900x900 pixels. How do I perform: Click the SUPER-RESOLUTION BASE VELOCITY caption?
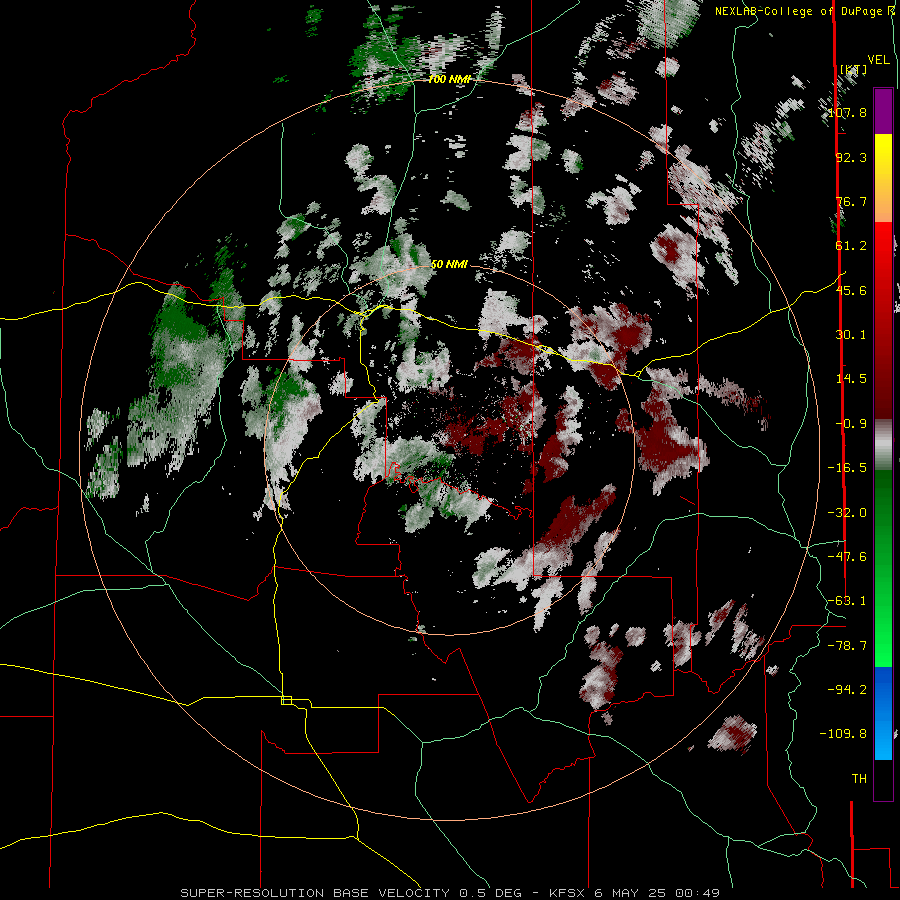[315, 893]
